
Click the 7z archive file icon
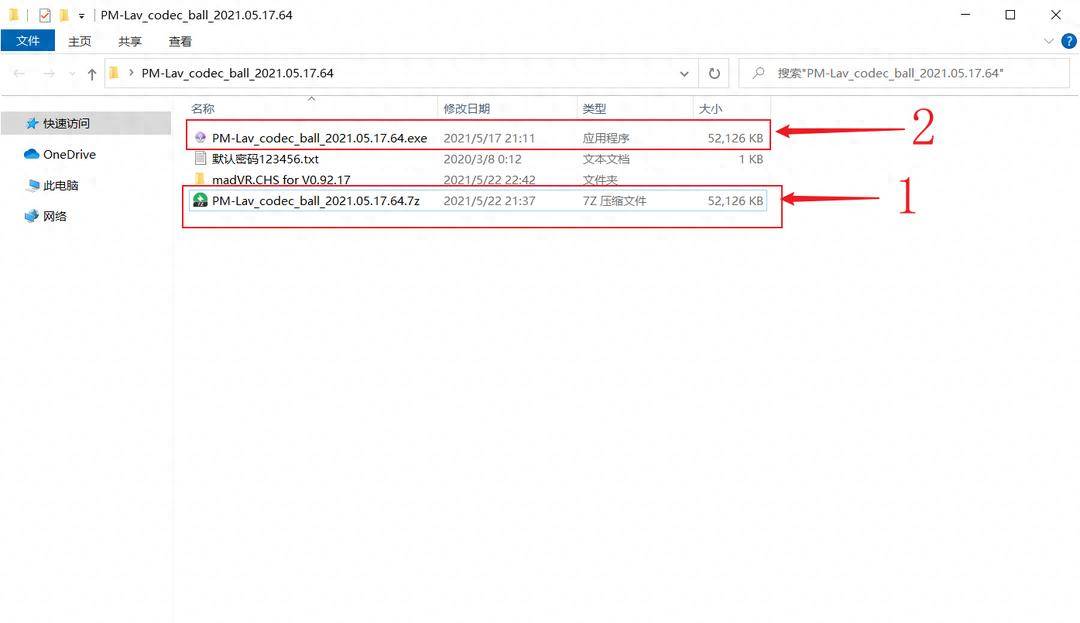200,201
